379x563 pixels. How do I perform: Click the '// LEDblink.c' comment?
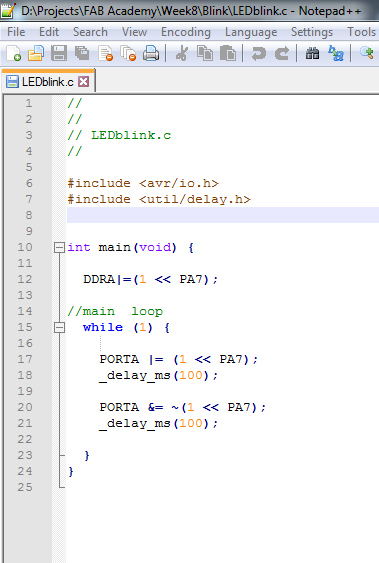click(x=119, y=135)
